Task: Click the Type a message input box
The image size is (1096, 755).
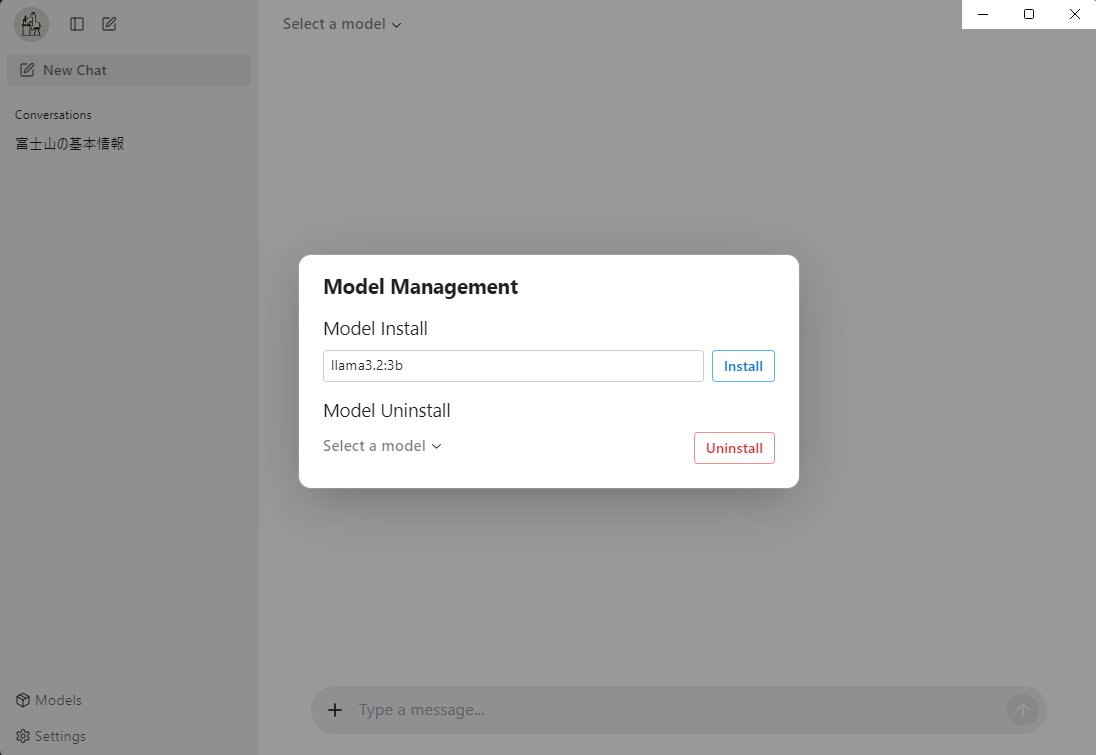Action: pyautogui.click(x=678, y=710)
